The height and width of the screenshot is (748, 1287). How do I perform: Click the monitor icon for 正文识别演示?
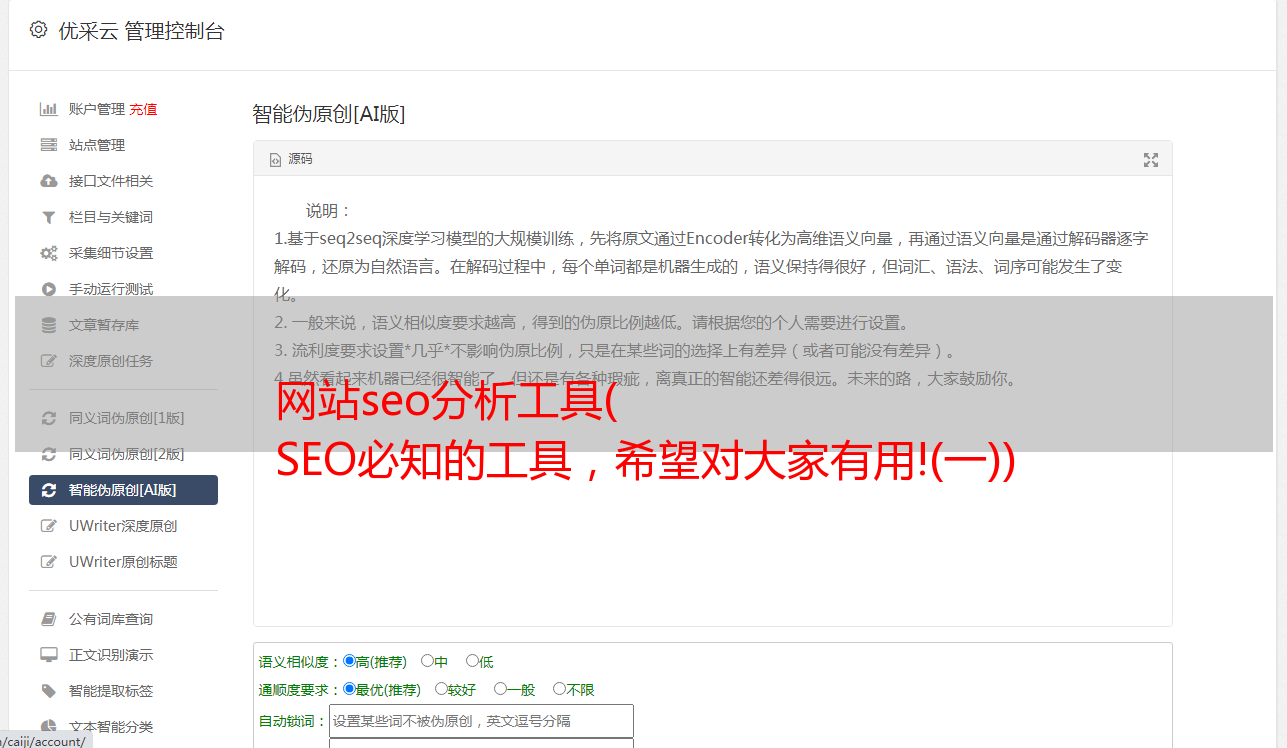coord(48,655)
